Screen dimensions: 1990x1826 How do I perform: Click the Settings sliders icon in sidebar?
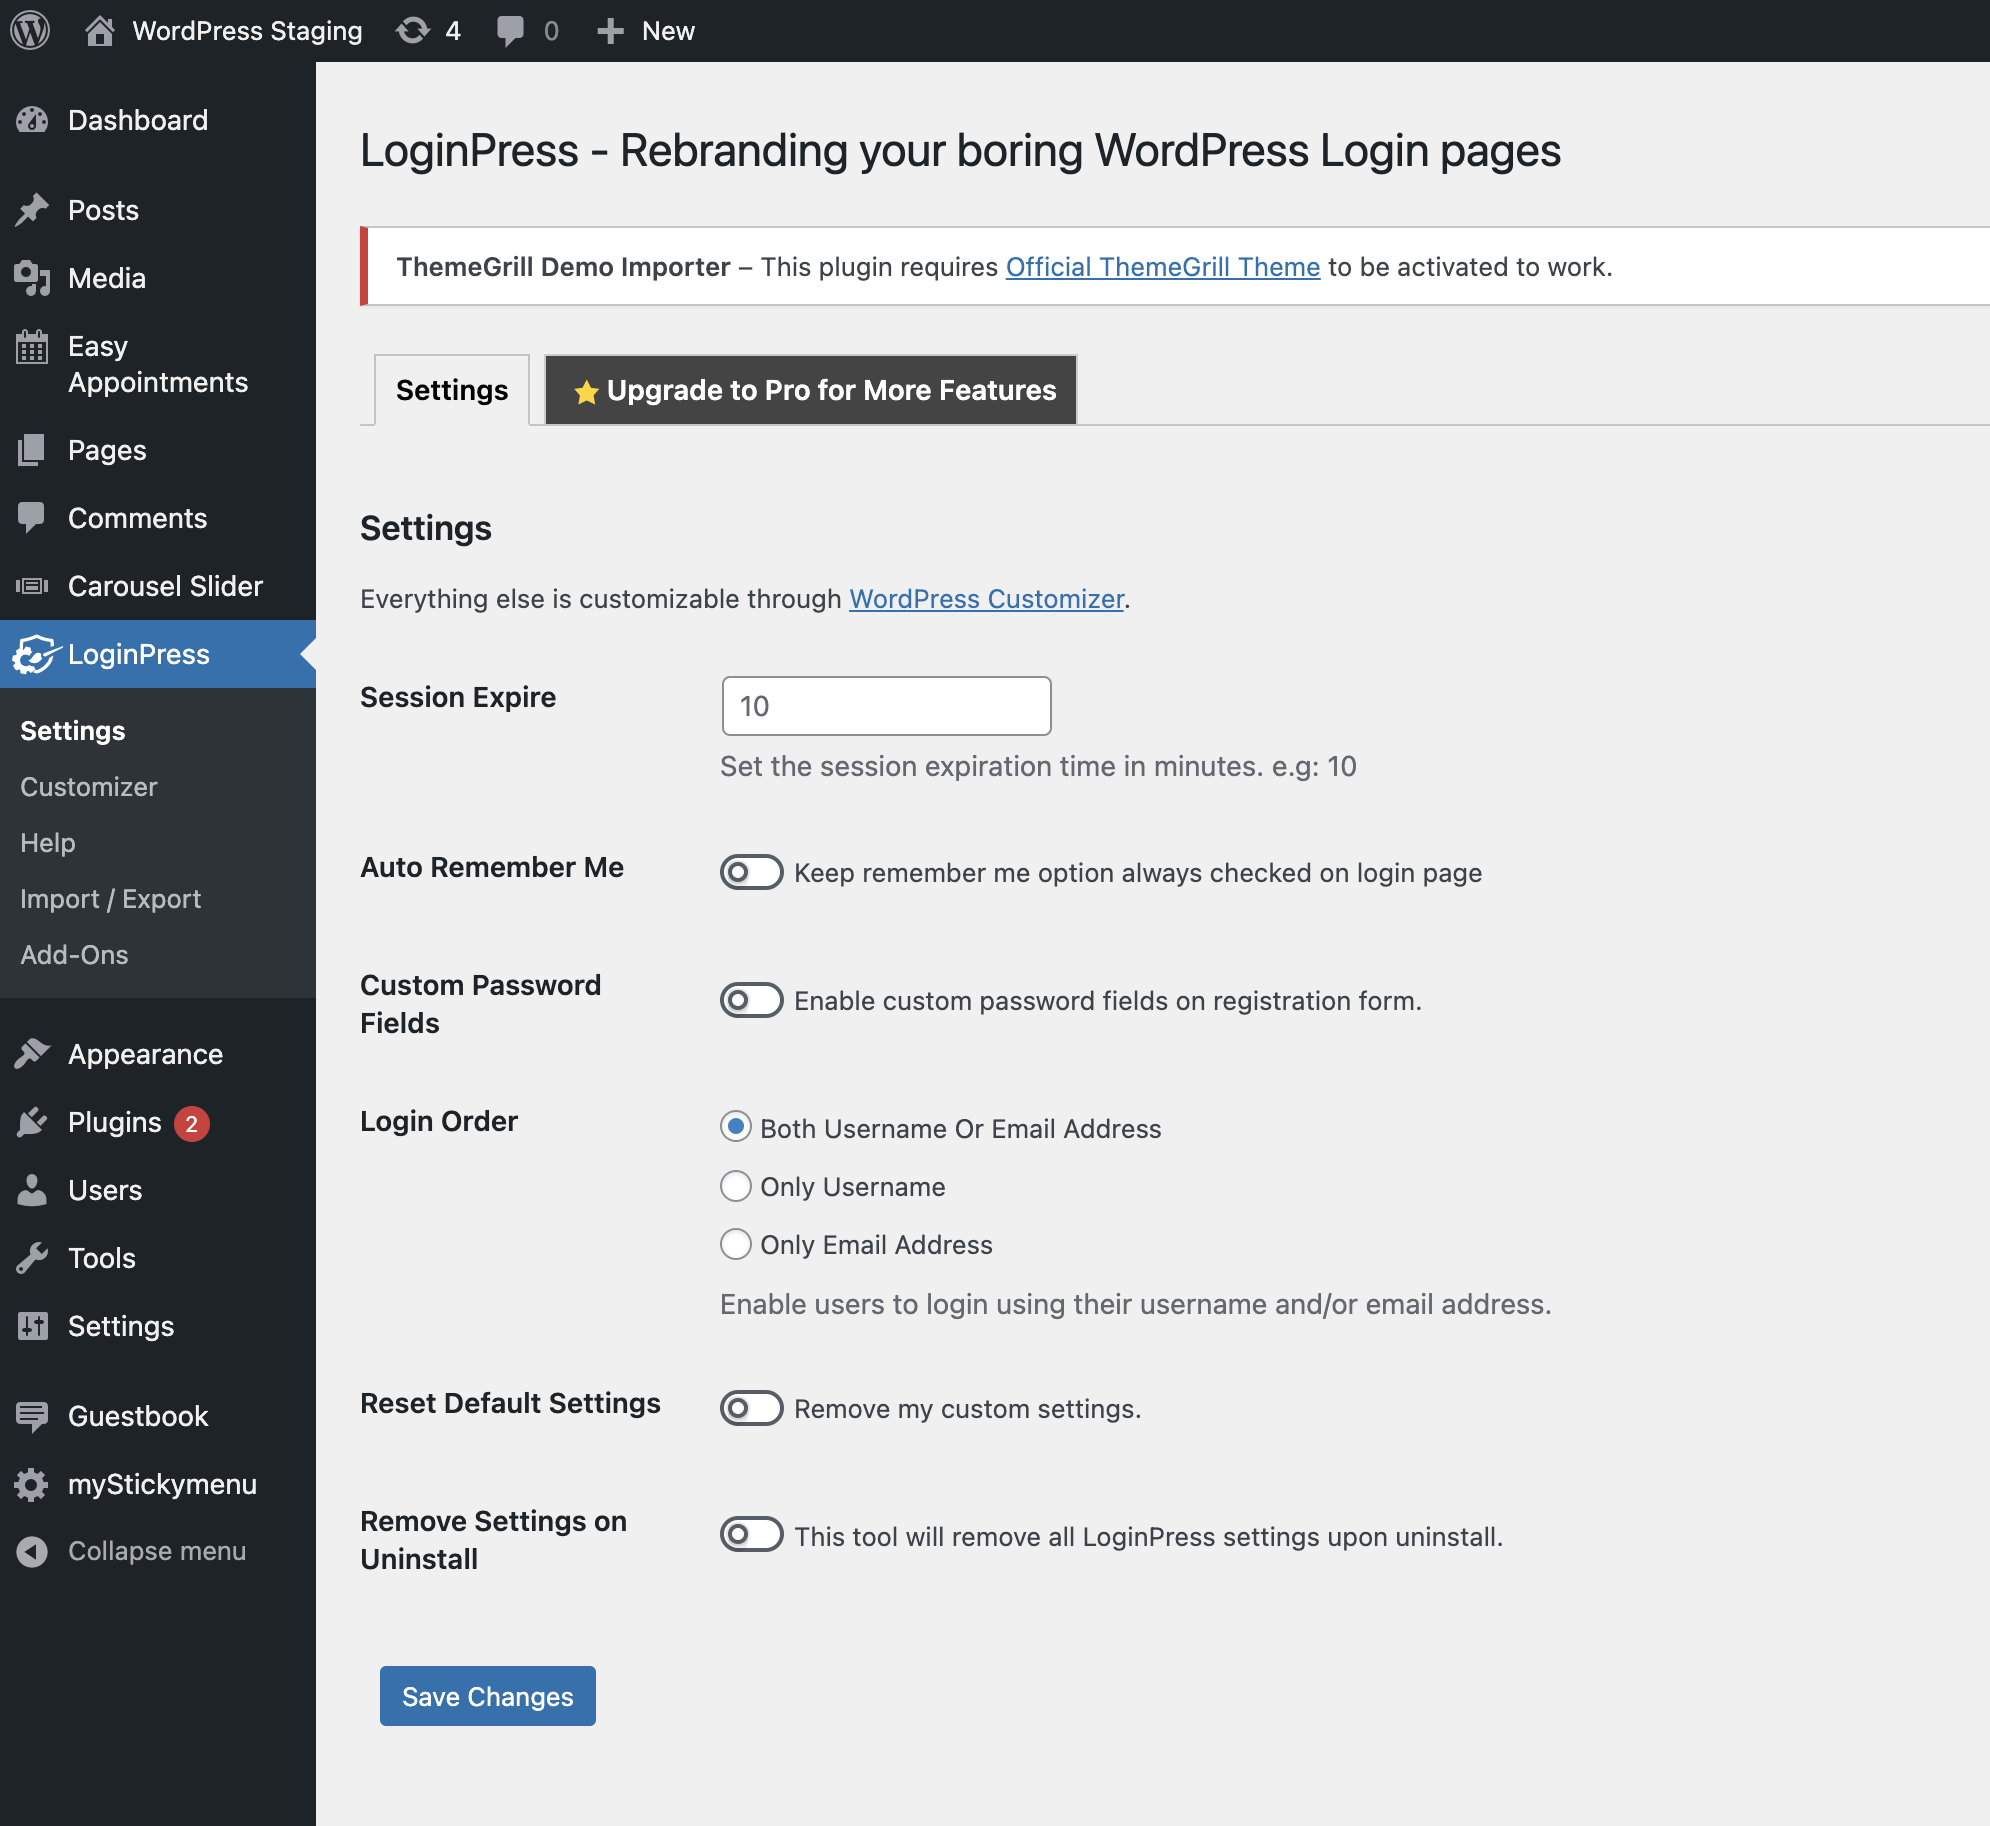32,1326
